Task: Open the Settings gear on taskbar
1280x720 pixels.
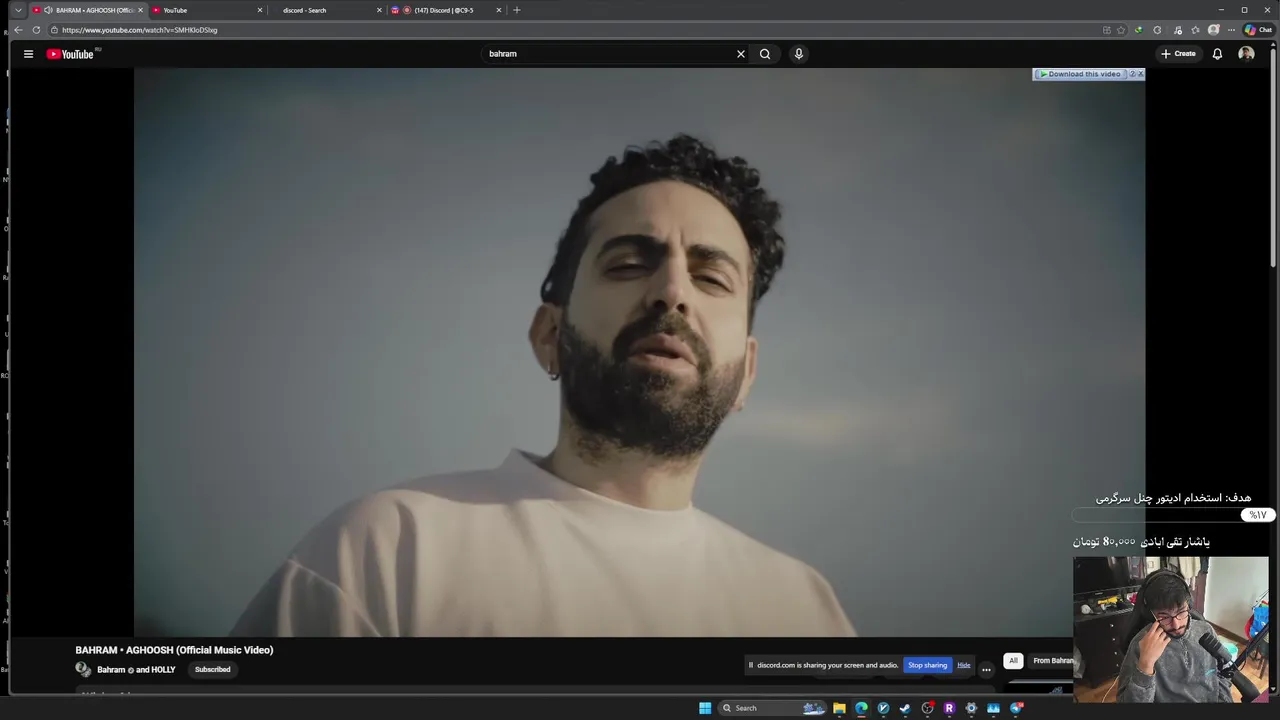Action: 971,708
